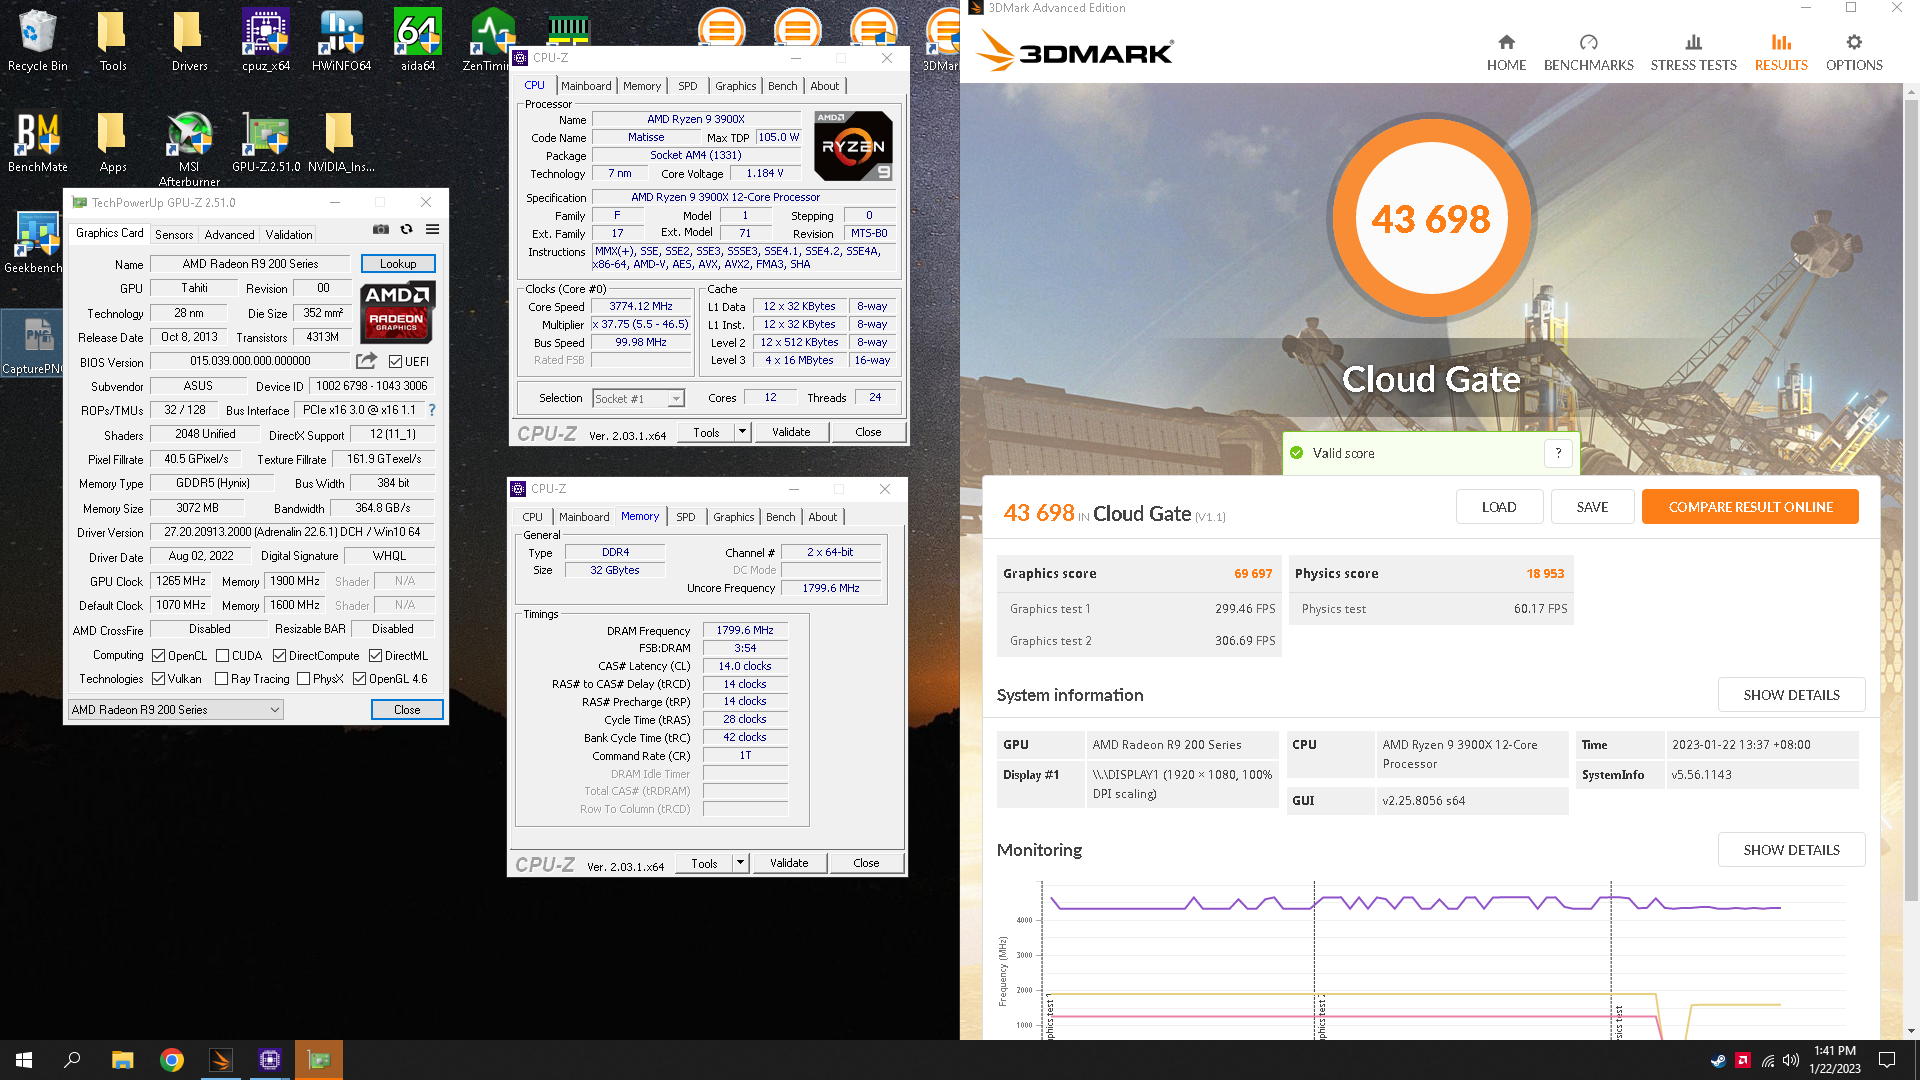Toggle CUDA checkbox

click(222, 656)
